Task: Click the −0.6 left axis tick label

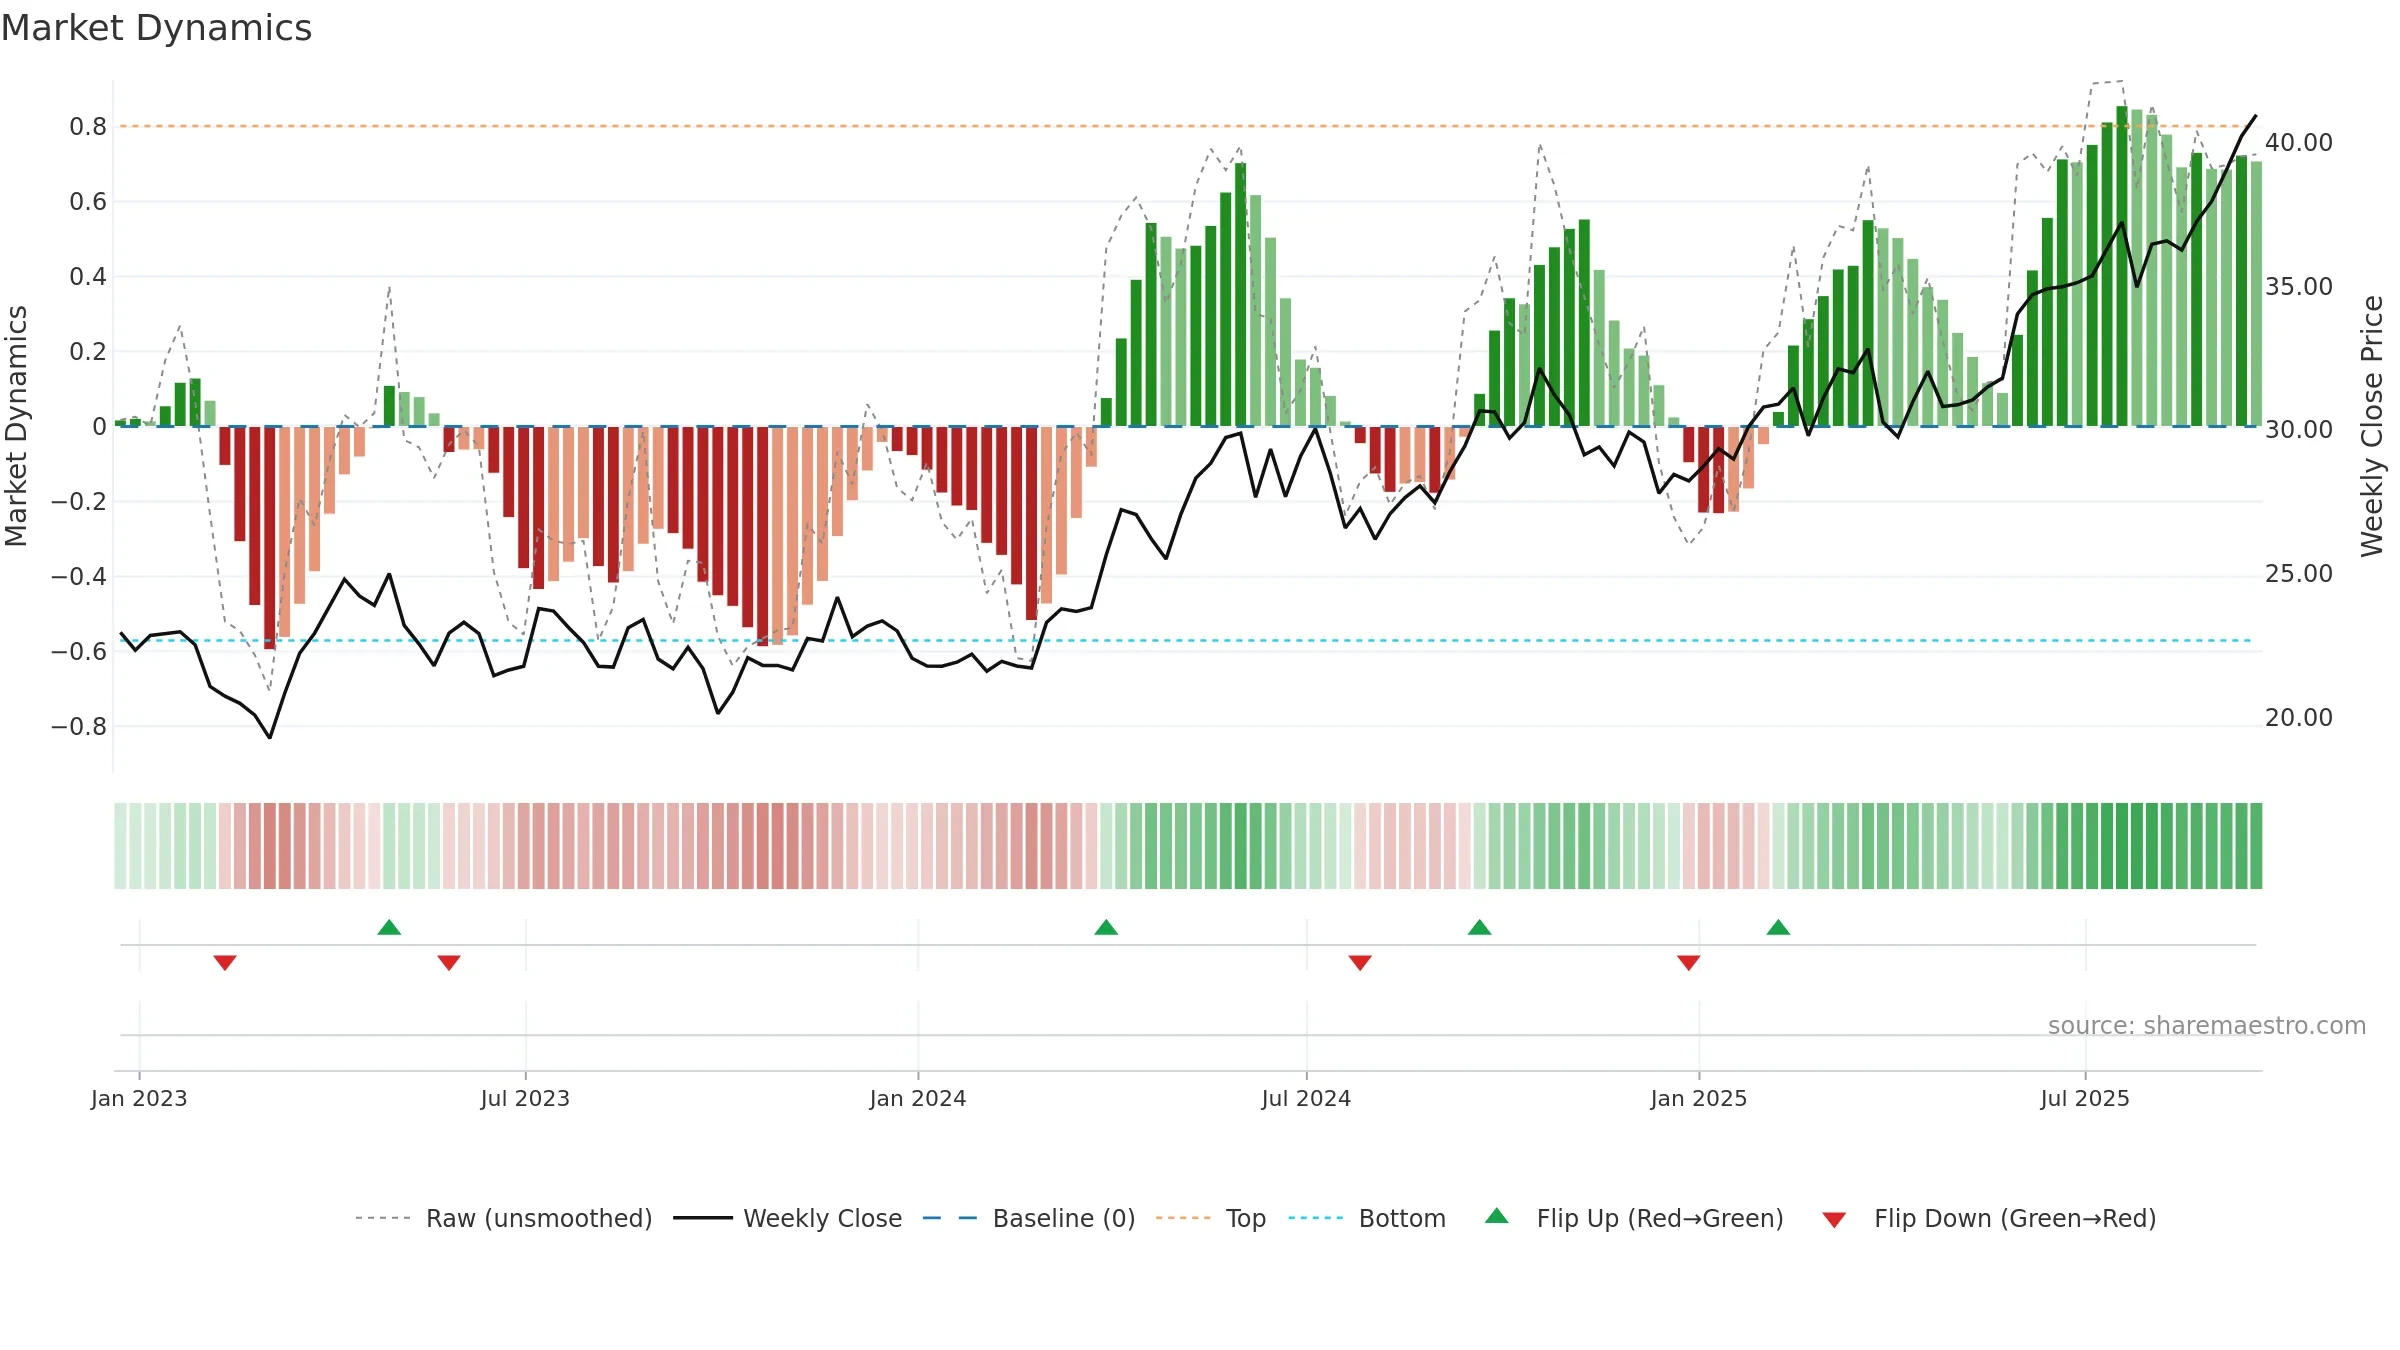Action: (79, 652)
